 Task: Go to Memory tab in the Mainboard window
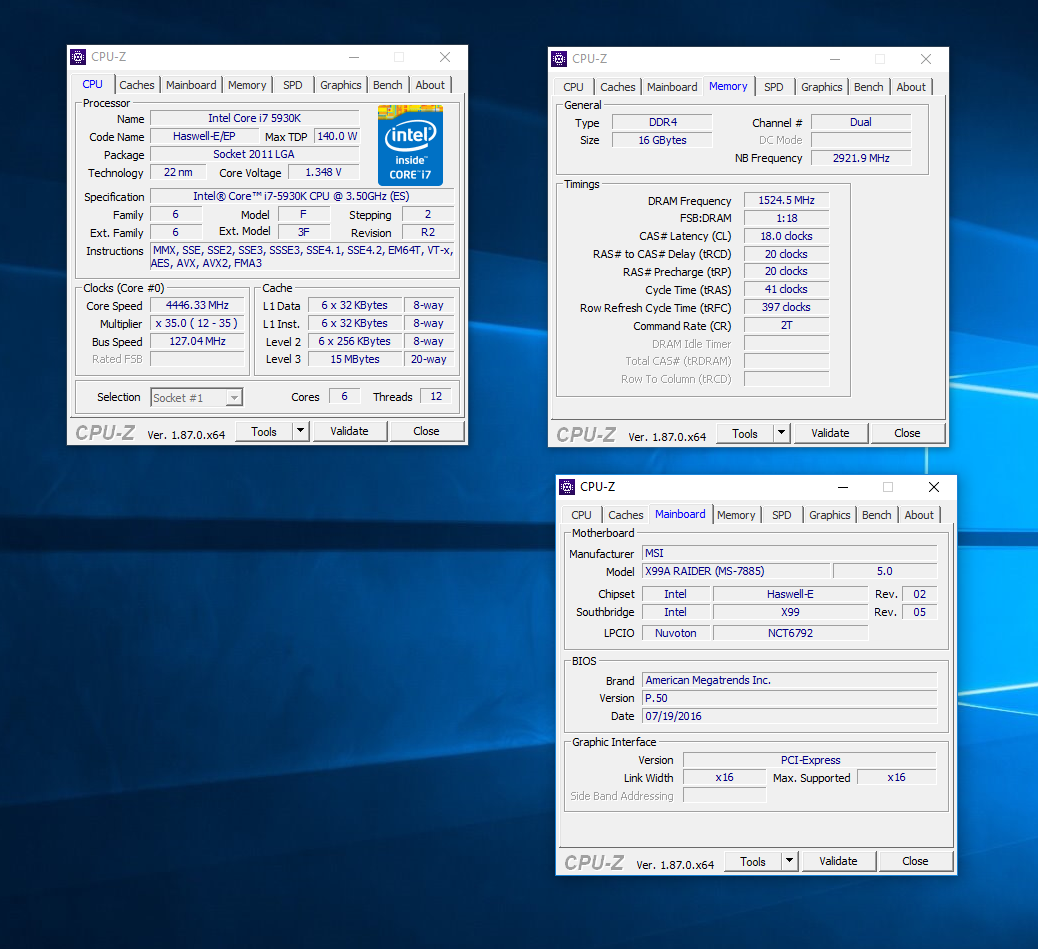click(x=736, y=515)
